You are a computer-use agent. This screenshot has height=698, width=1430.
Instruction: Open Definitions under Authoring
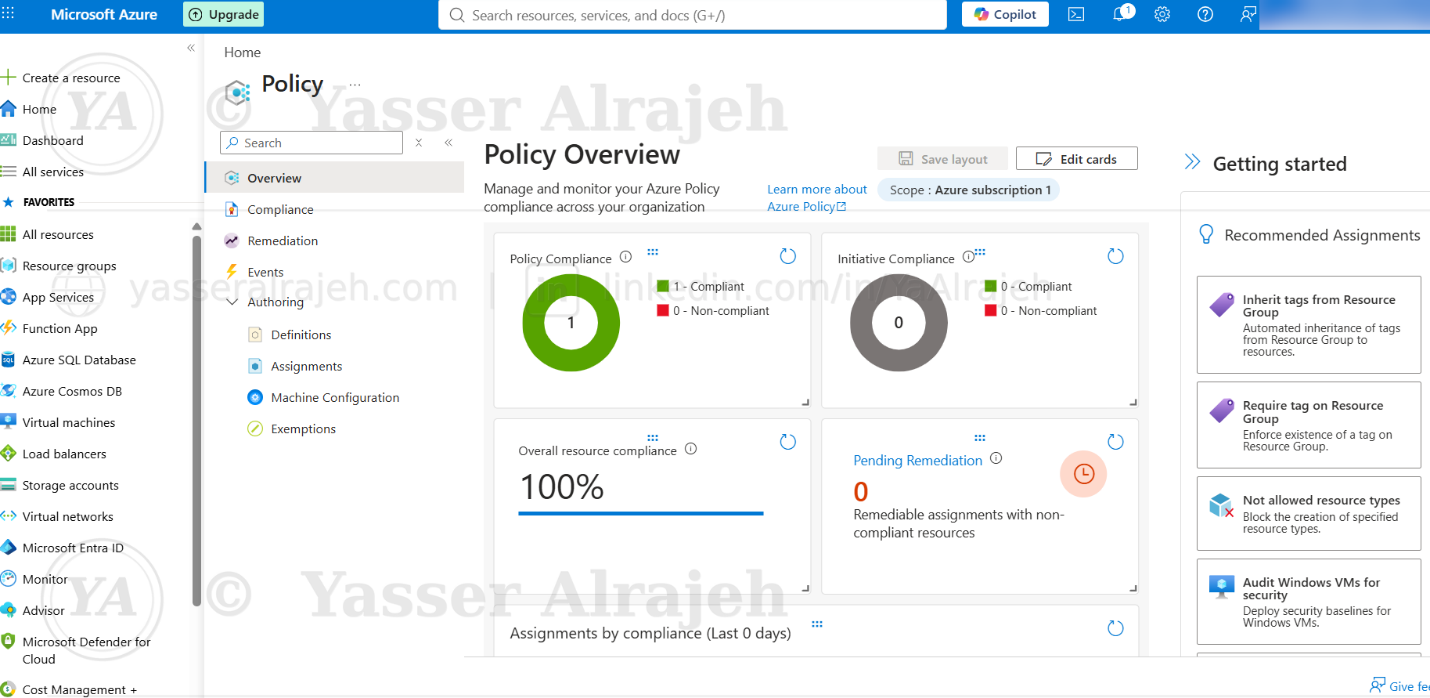(300, 335)
